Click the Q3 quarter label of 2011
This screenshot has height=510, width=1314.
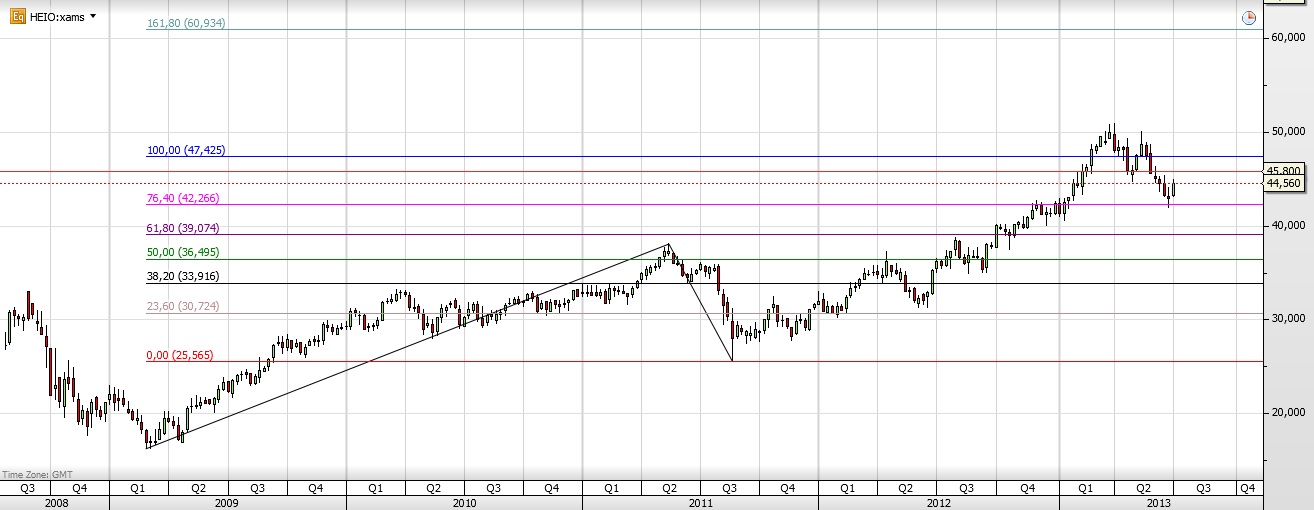(729, 488)
